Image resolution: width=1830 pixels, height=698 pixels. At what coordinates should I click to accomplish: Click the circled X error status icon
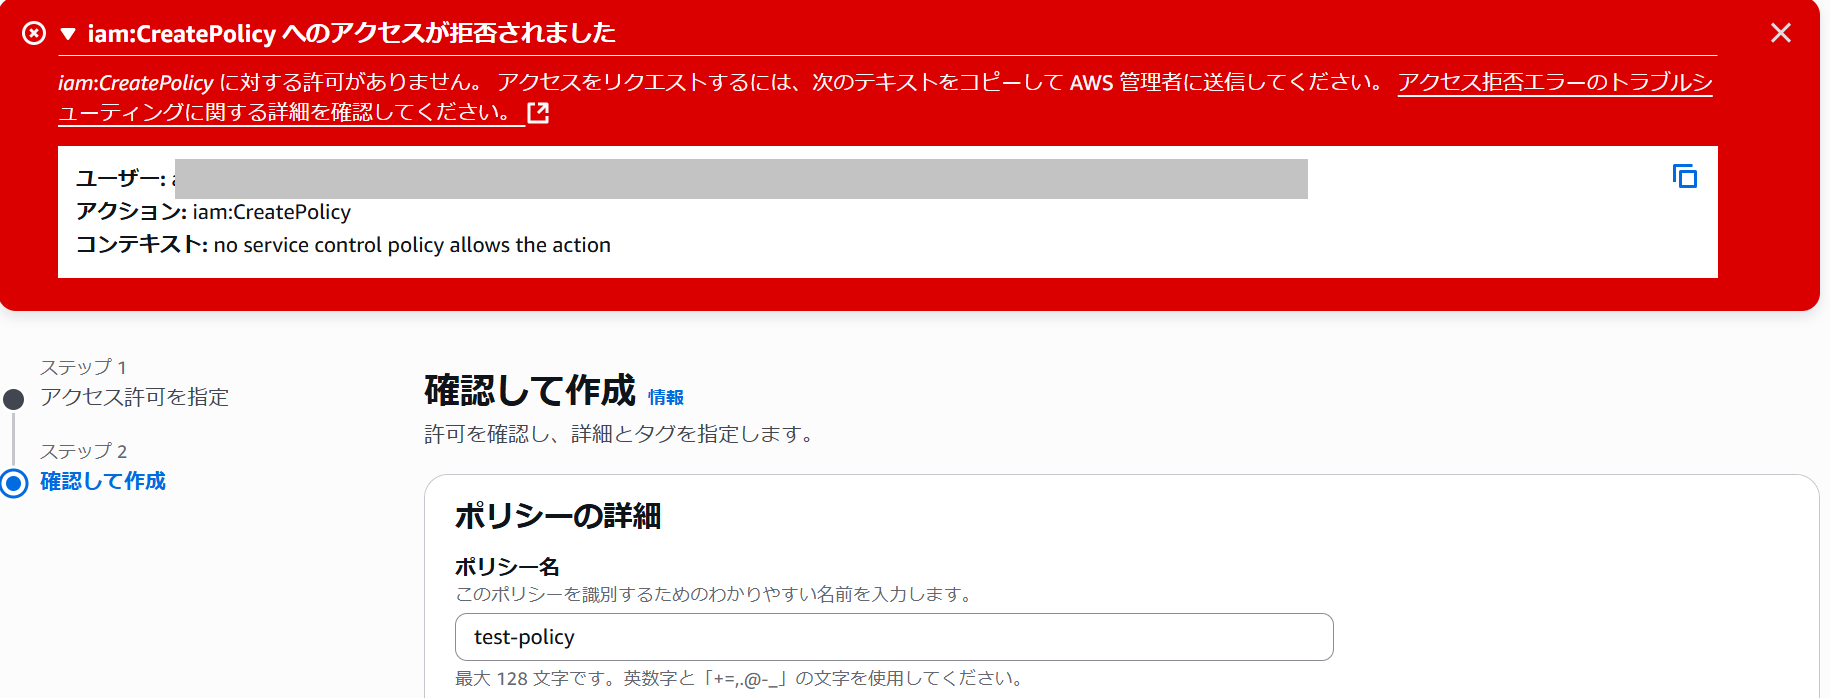click(x=34, y=34)
